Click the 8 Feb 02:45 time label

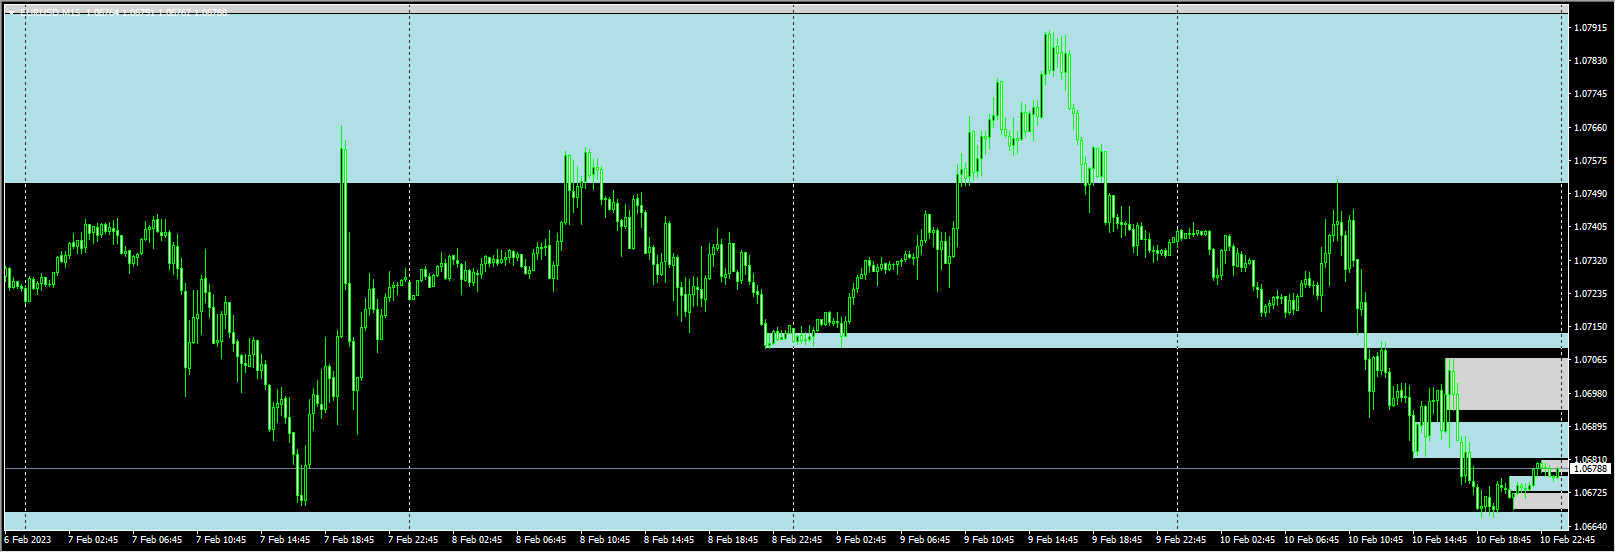[477, 540]
